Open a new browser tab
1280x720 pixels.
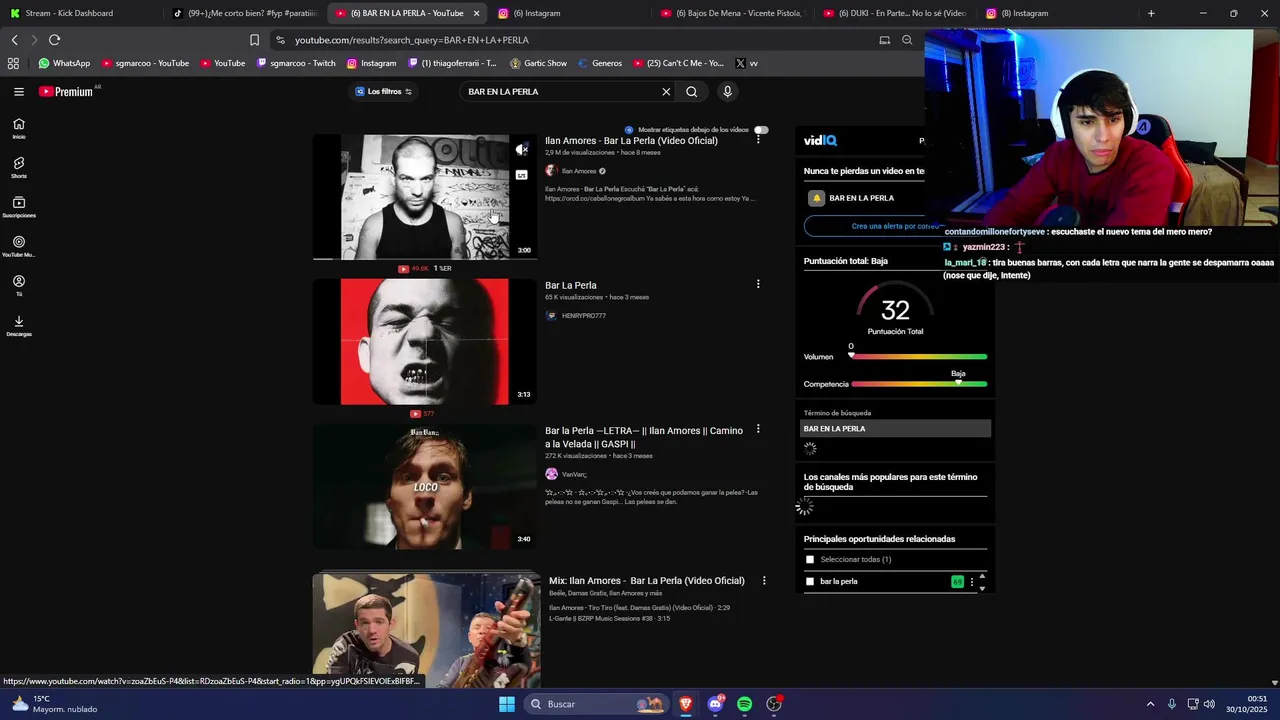coord(1151,13)
